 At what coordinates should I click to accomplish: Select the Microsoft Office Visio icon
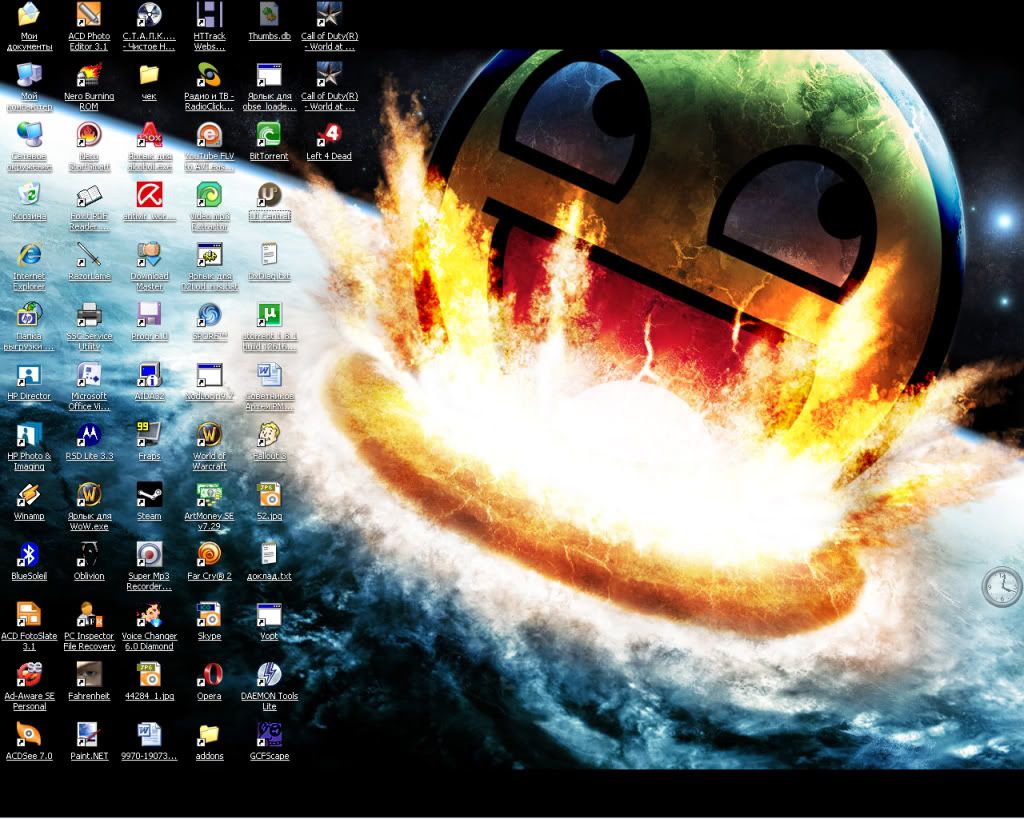(89, 375)
